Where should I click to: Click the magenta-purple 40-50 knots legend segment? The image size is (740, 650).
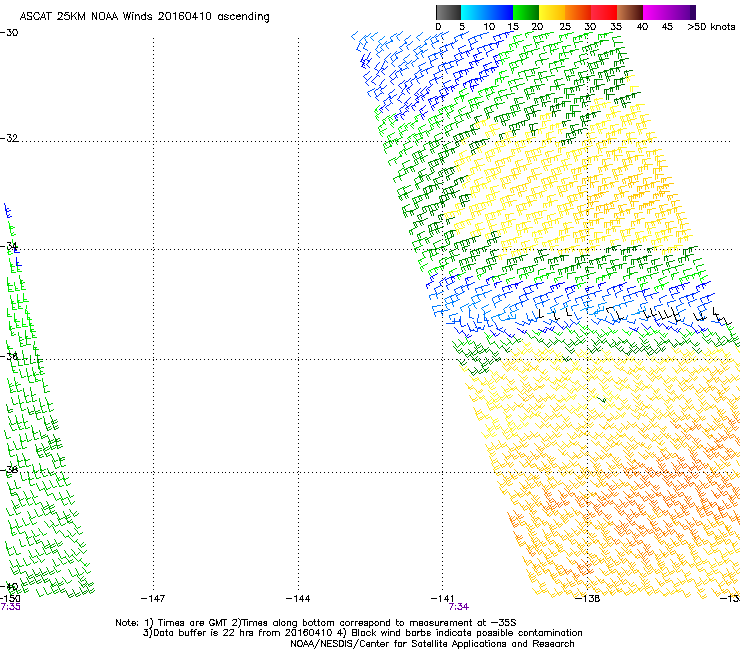(669, 12)
